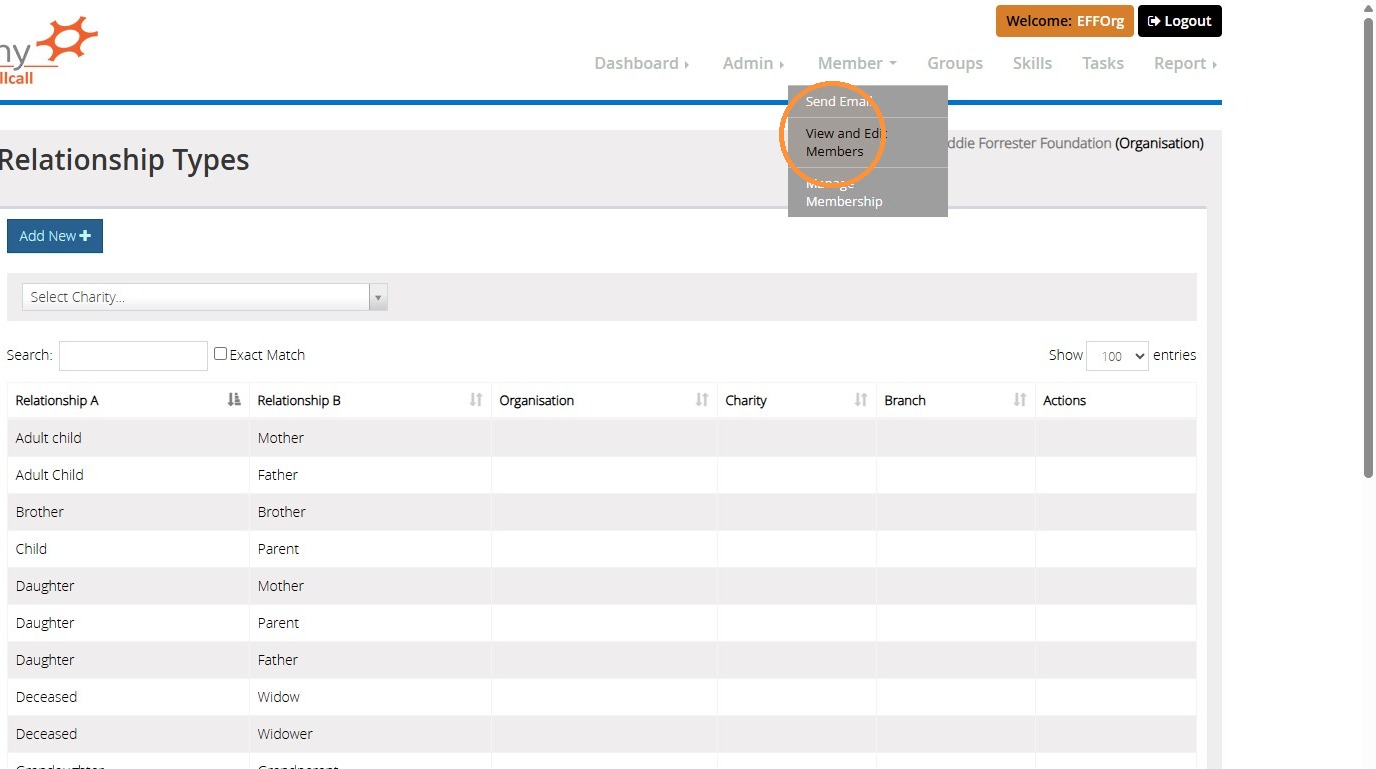
Task: Click the Widower cell
Action: (x=370, y=734)
